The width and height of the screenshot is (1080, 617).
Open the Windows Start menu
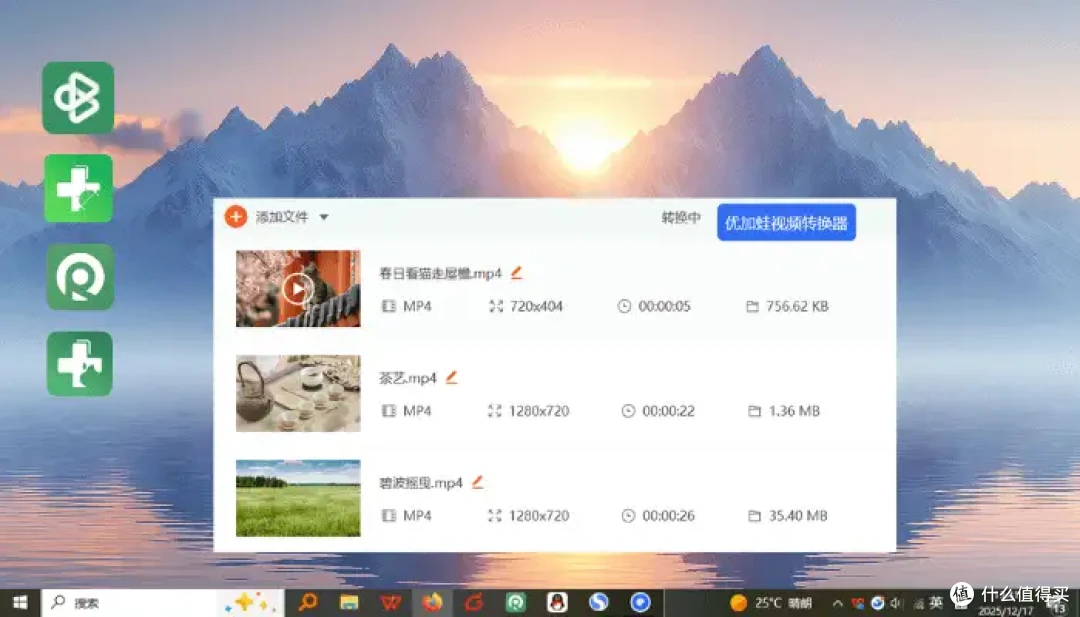coord(20,603)
